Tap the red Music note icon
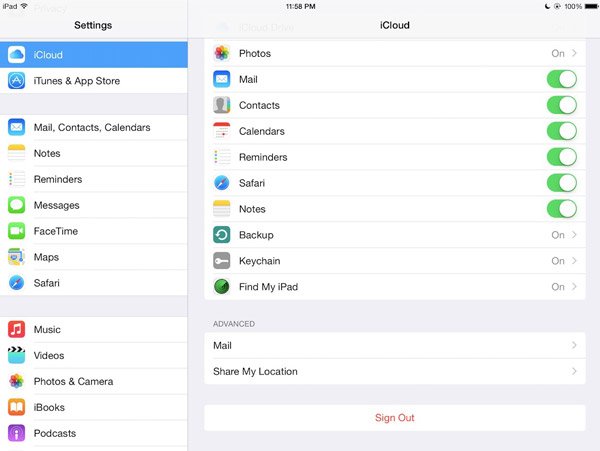This screenshot has height=451, width=600. click(x=16, y=329)
